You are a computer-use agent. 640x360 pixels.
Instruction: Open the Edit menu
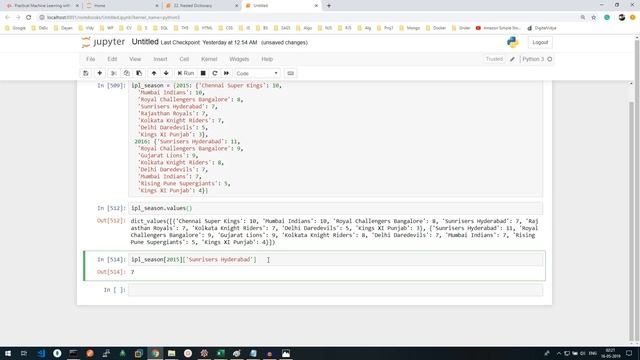coord(112,59)
